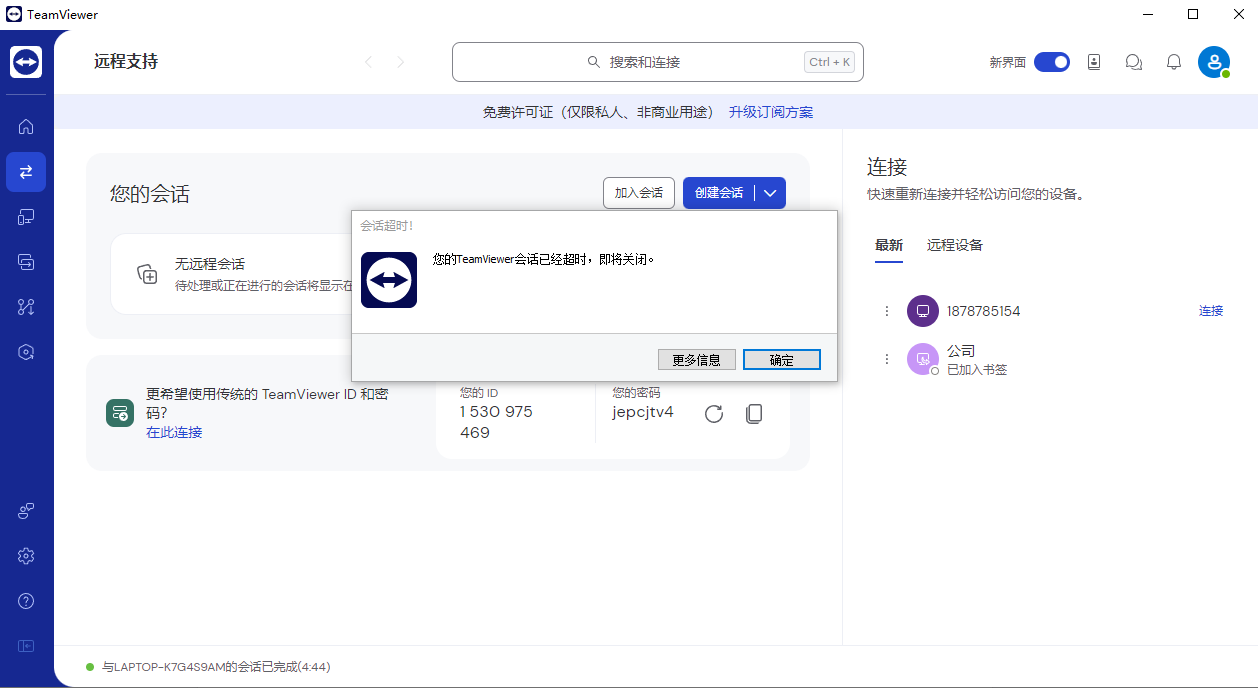Image resolution: width=1258 pixels, height=688 pixels.
Task: Click the 在此连接 link
Action: click(x=174, y=432)
